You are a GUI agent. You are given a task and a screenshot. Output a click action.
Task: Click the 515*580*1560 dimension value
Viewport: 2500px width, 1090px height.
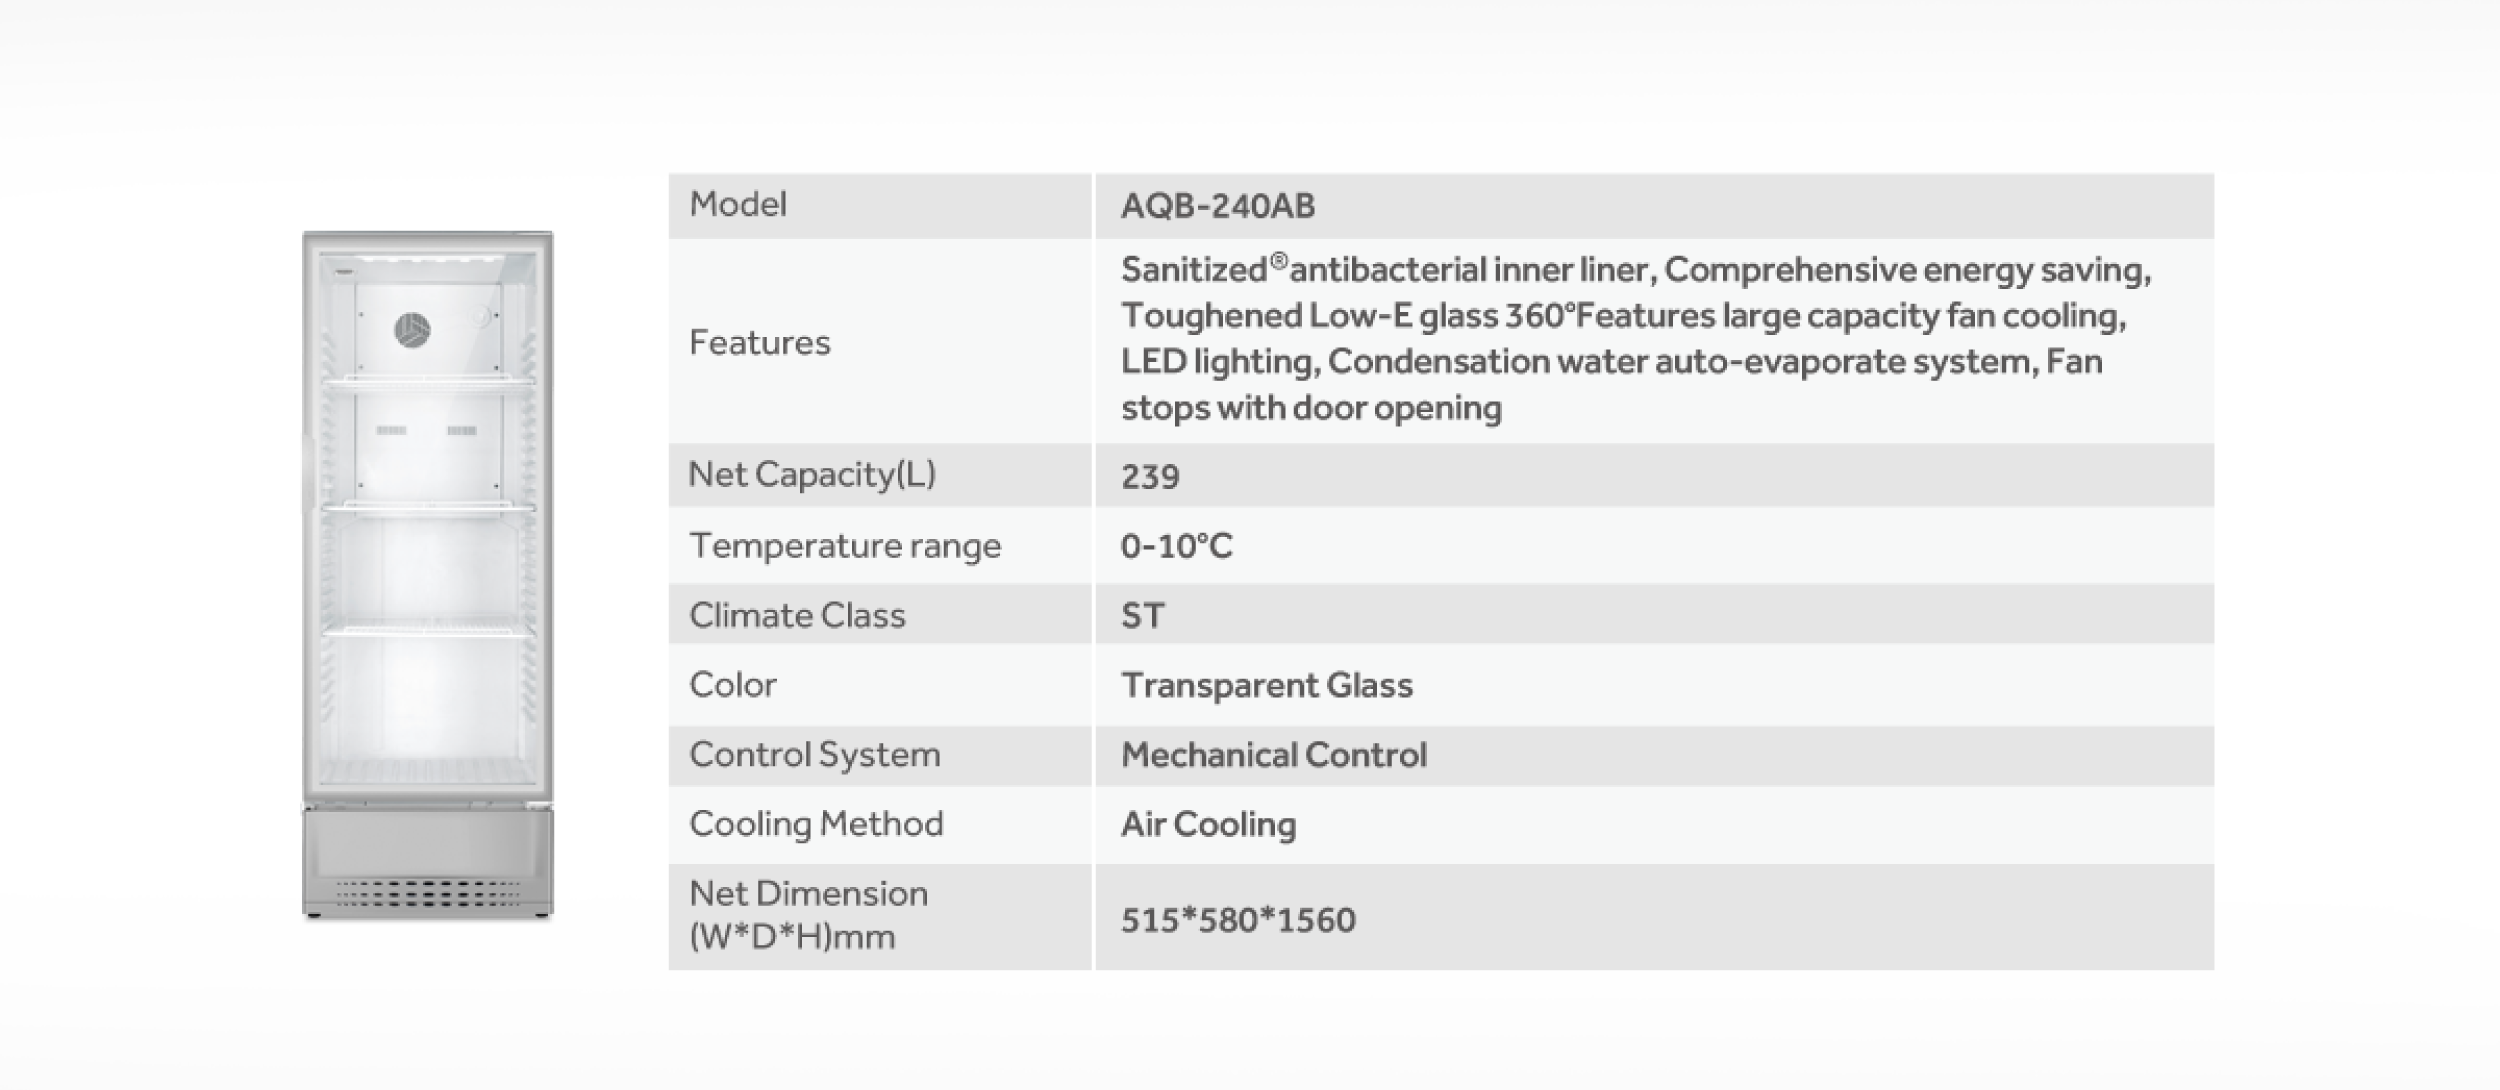point(1238,920)
